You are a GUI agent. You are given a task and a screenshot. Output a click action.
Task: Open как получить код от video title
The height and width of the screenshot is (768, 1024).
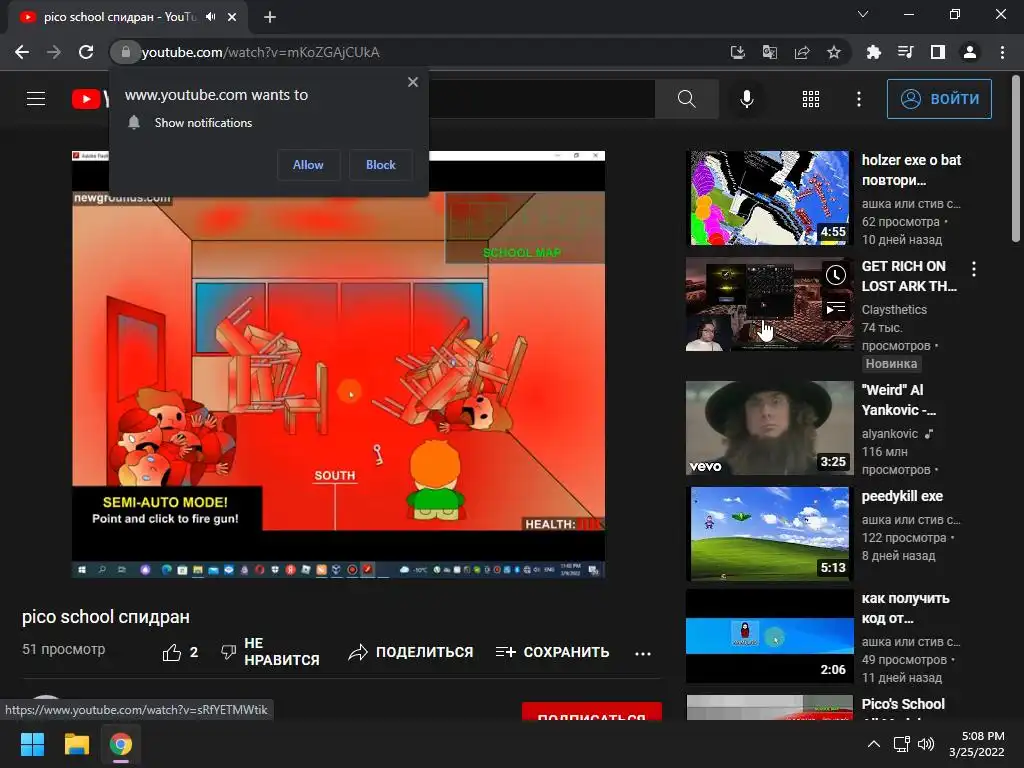(905, 608)
